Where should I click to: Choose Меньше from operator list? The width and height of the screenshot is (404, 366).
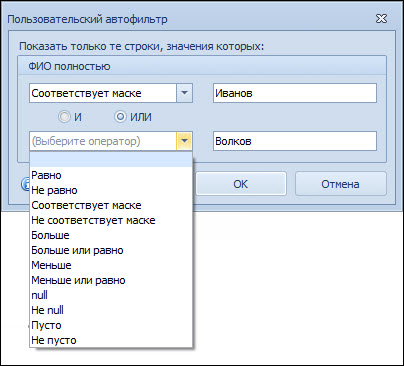pos(111,265)
